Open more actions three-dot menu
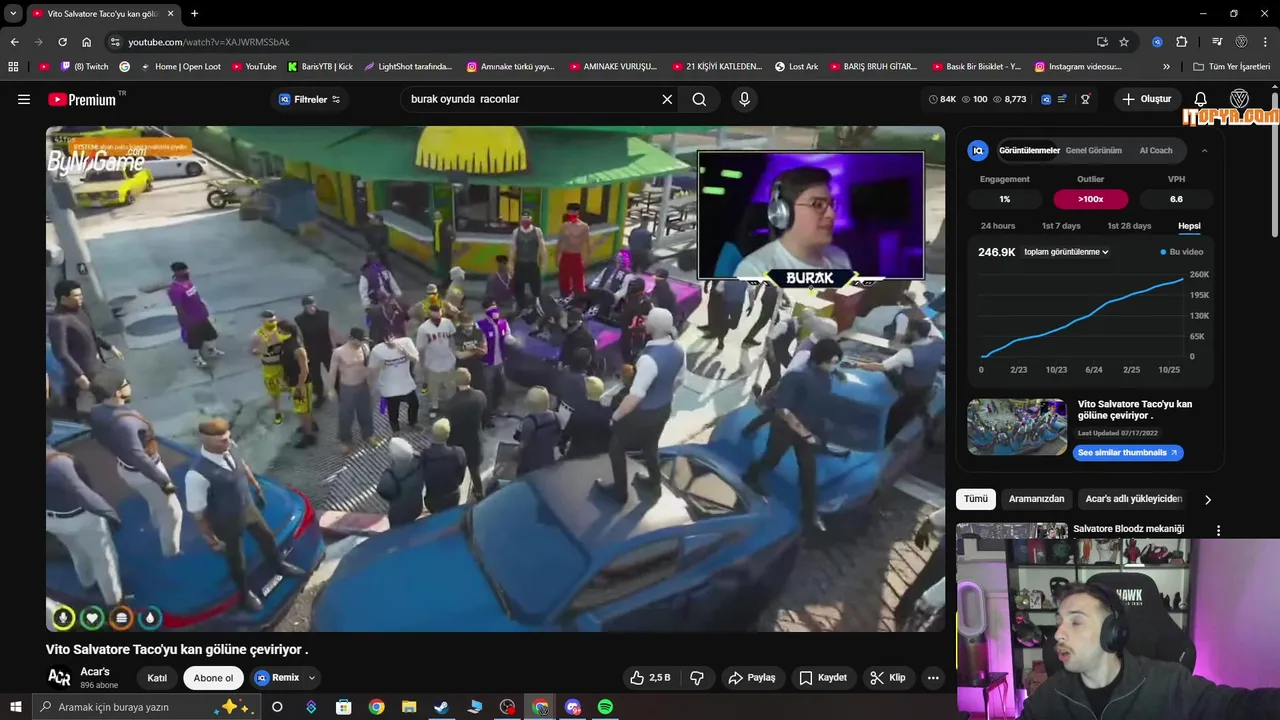 click(x=933, y=678)
